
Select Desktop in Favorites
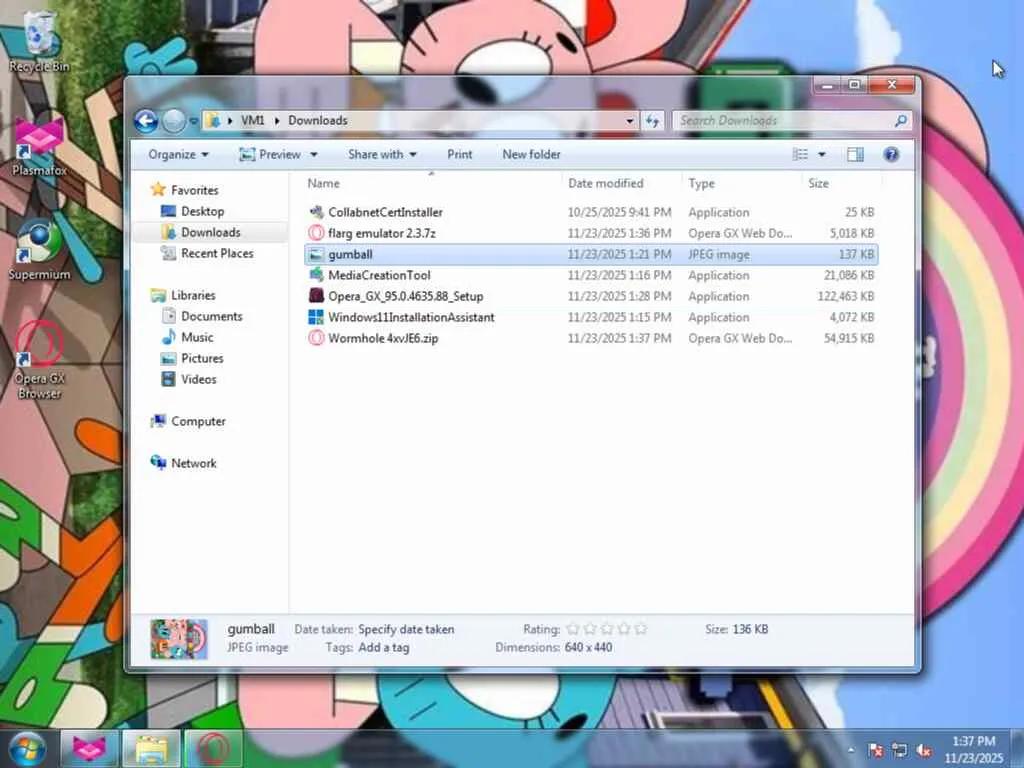click(x=202, y=212)
